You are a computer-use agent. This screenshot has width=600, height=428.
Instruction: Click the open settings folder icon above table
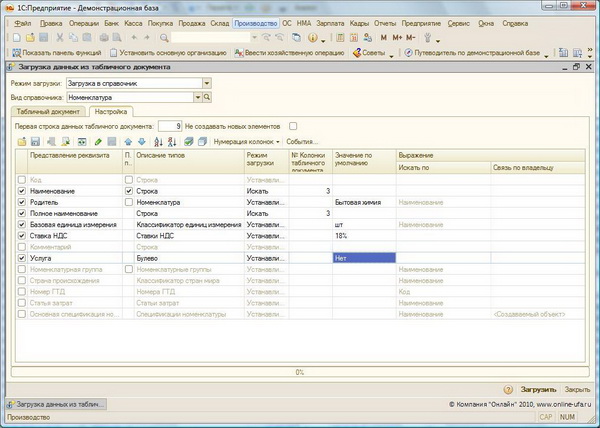point(22,142)
